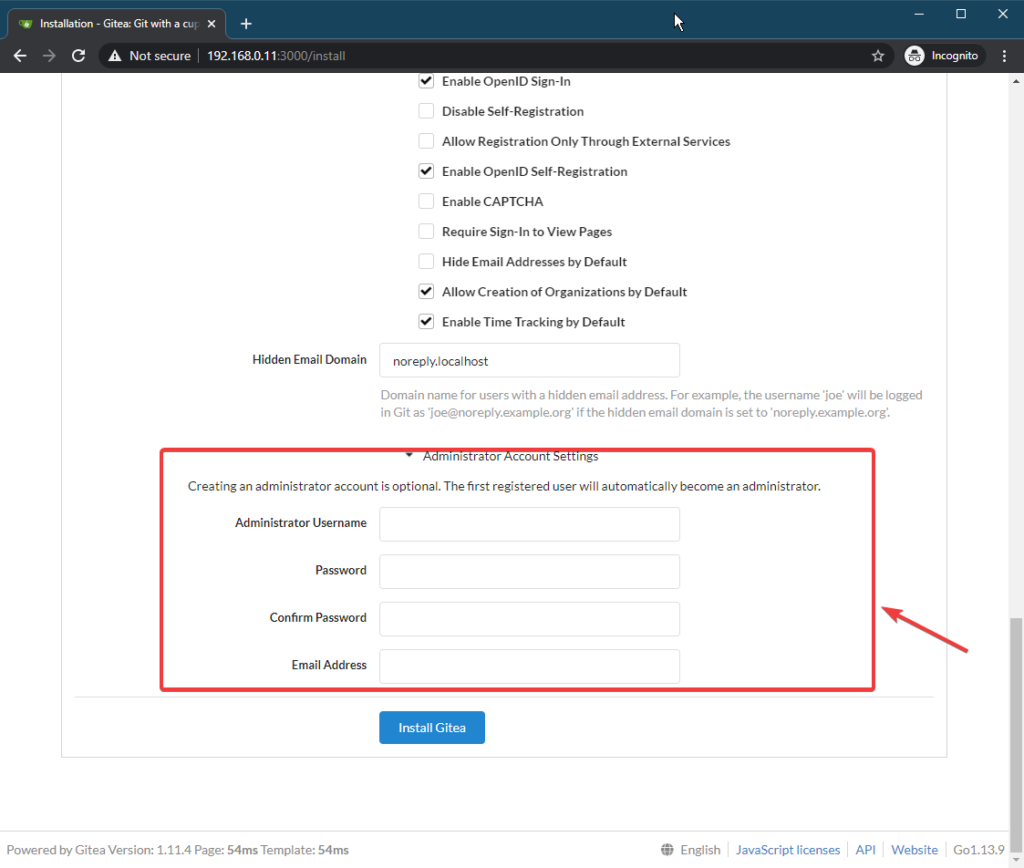The image size is (1024, 868).
Task: Reload the installation page
Action: pos(78,56)
